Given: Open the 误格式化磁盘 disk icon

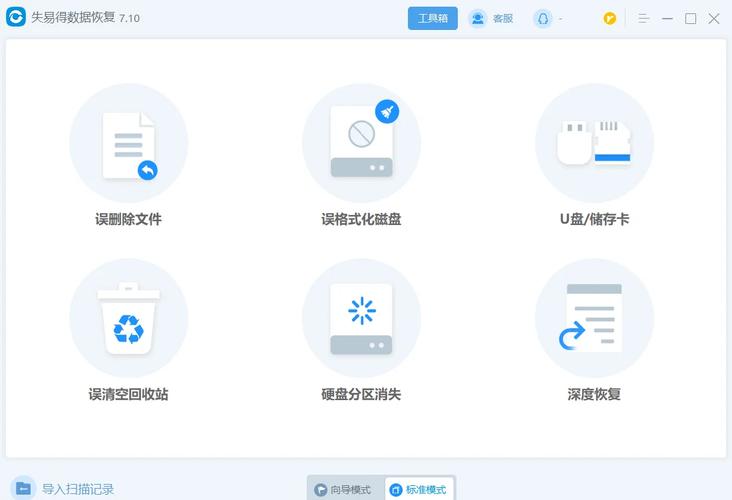Looking at the screenshot, I should pyautogui.click(x=361, y=143).
